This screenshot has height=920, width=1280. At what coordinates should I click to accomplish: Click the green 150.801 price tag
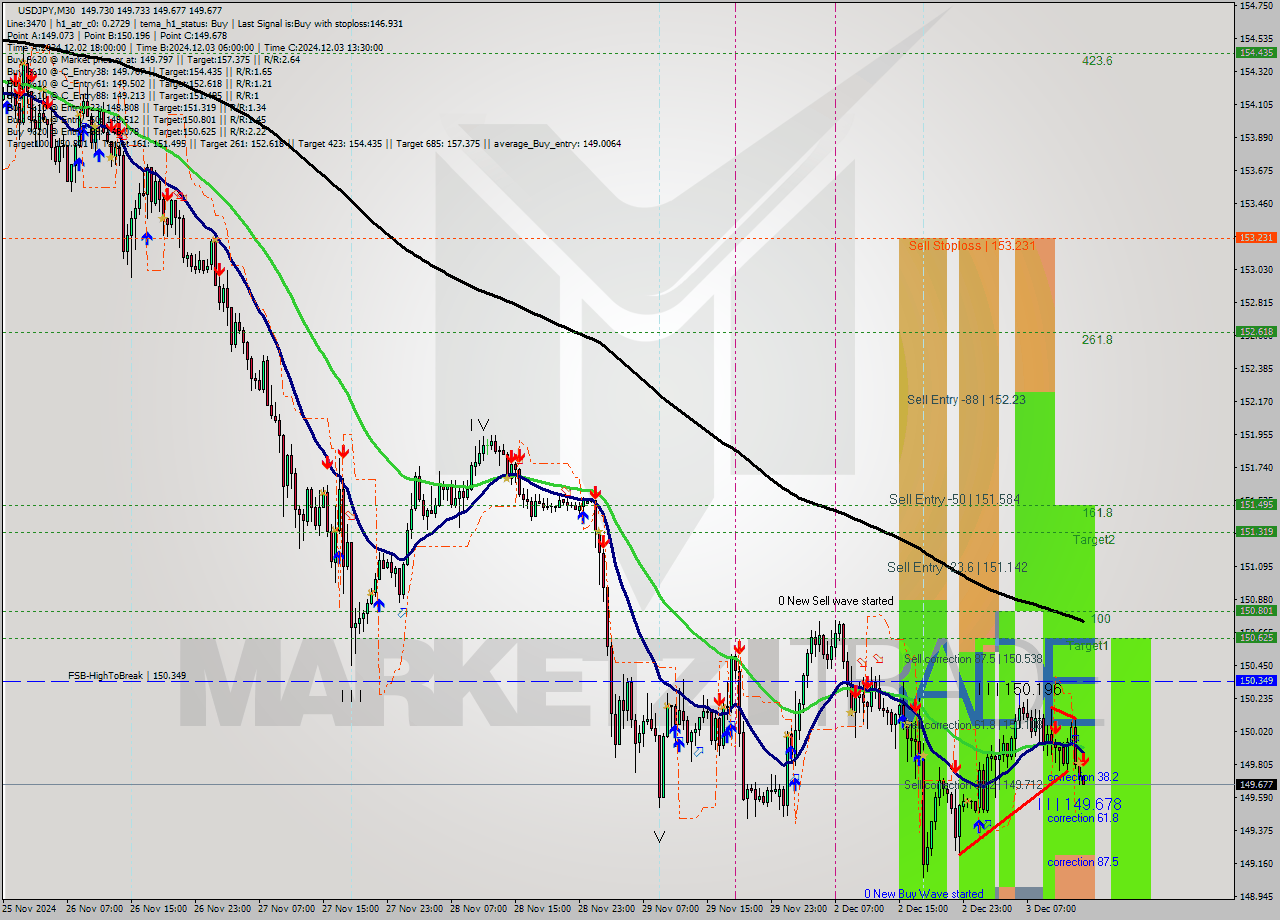(1256, 611)
